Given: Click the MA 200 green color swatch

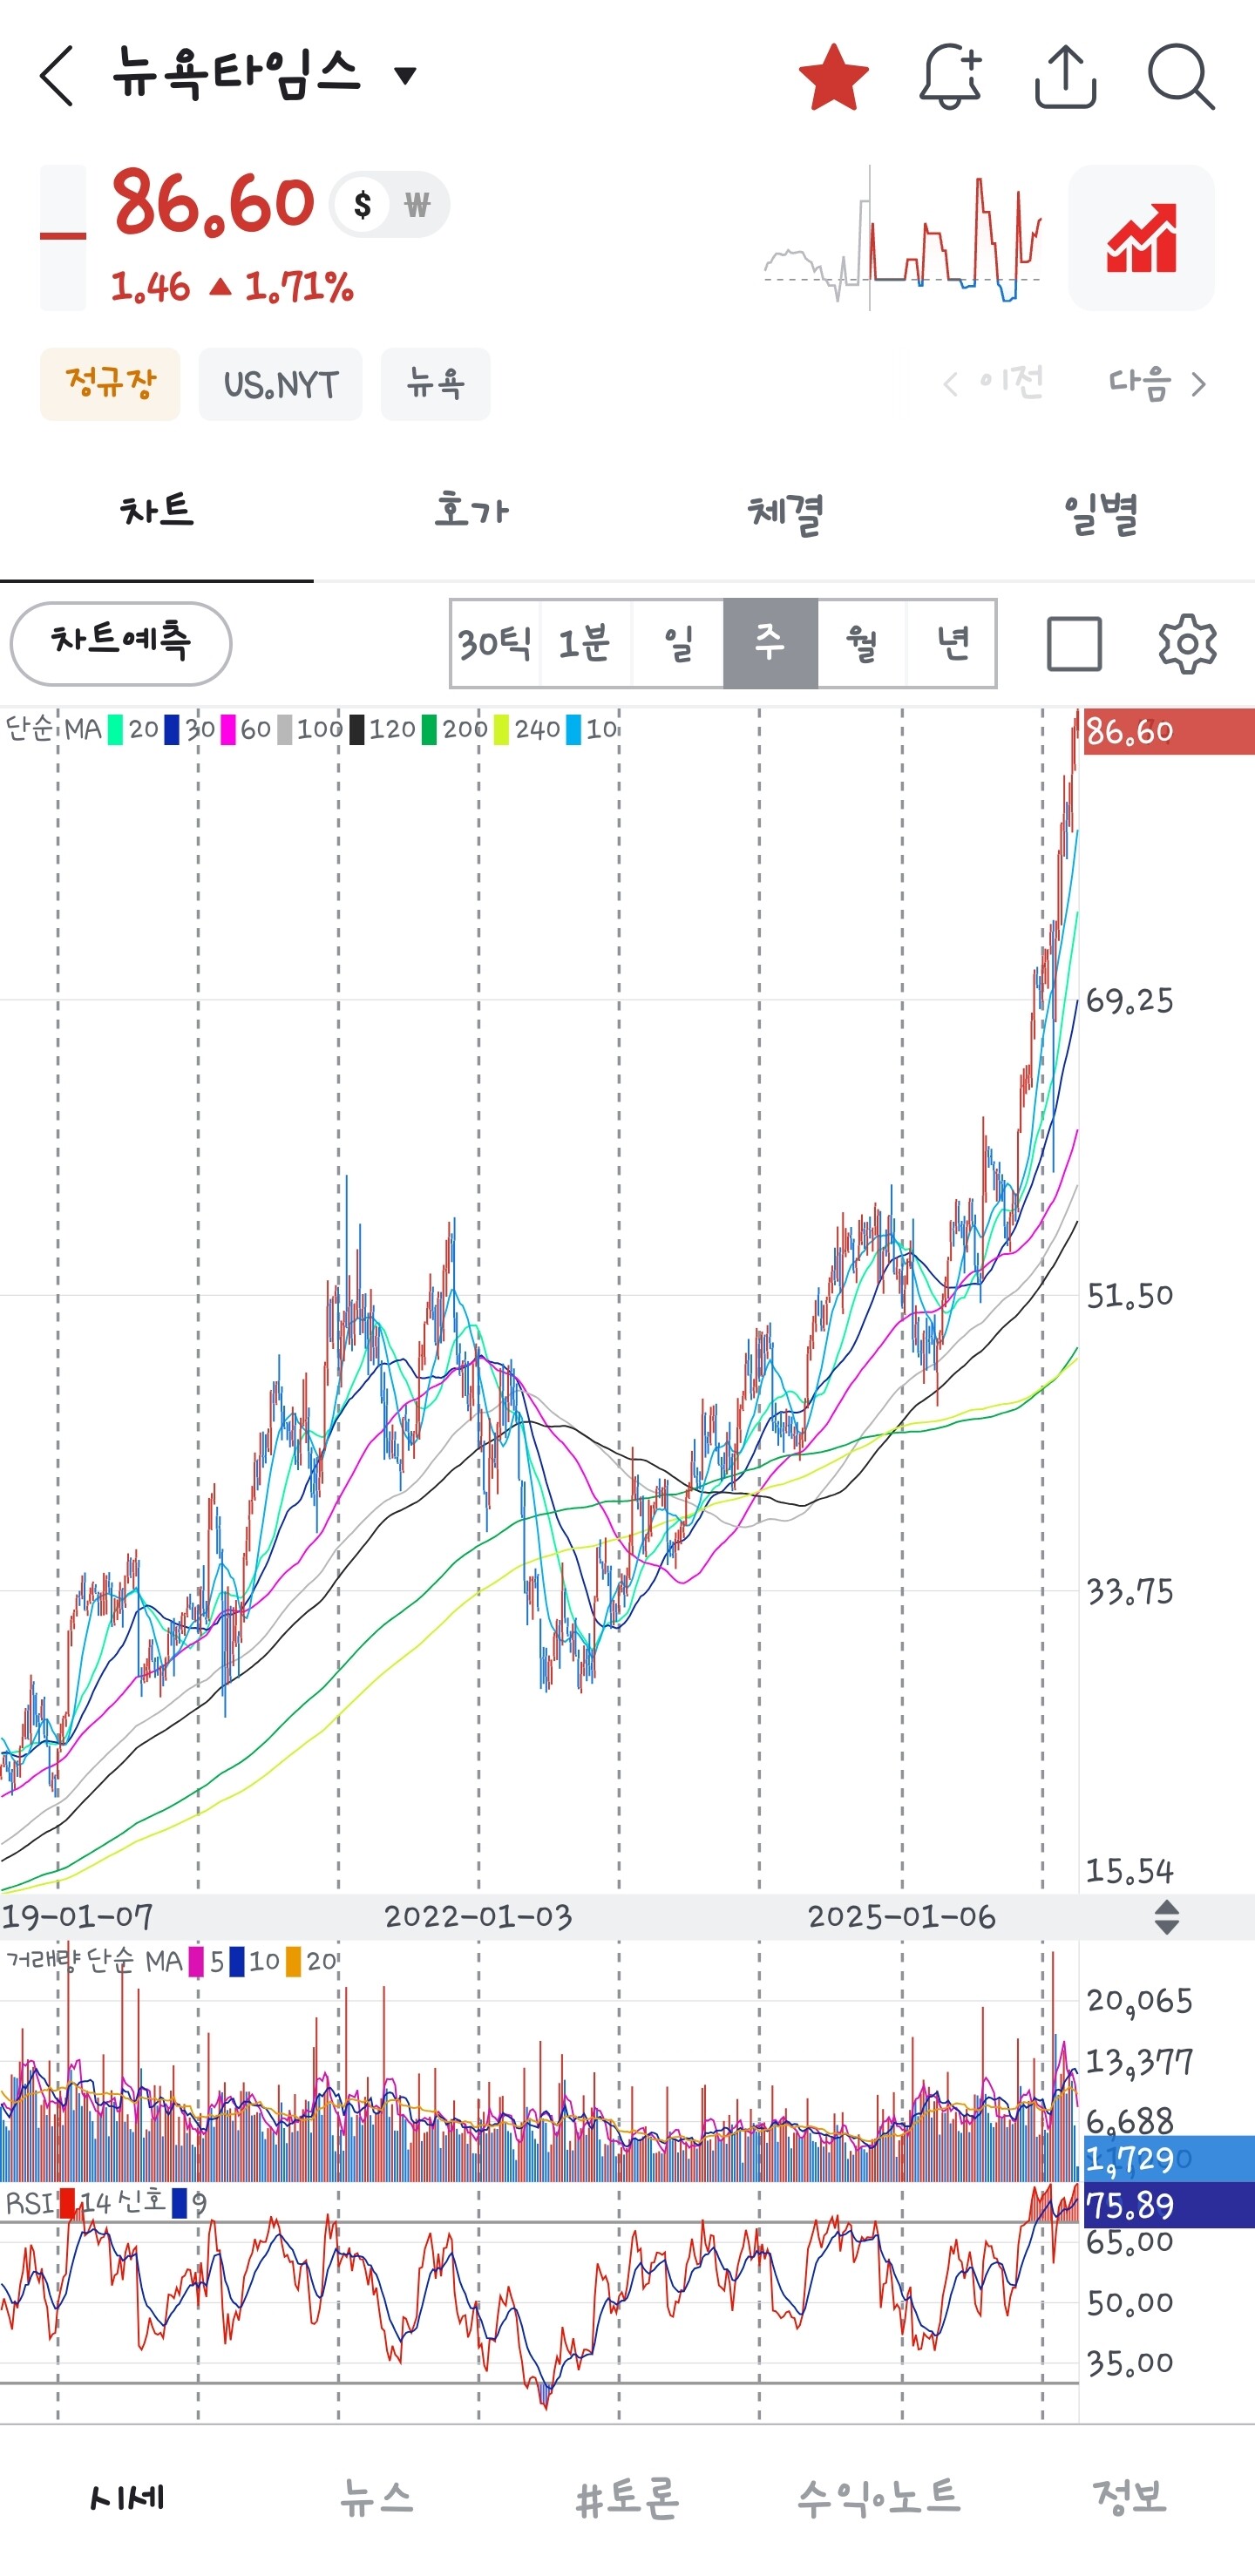Looking at the screenshot, I should pos(429,729).
